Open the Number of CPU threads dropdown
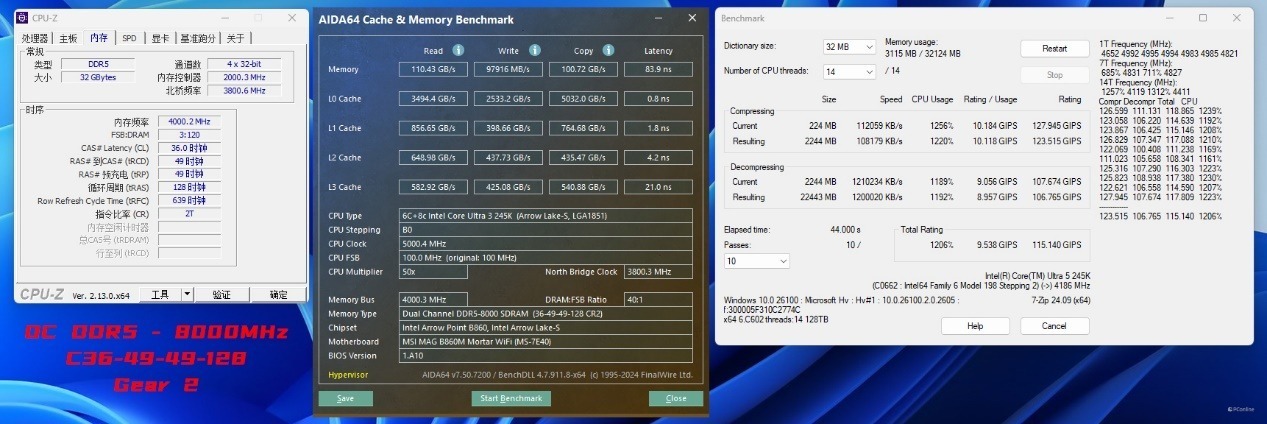Image resolution: width=1267 pixels, height=424 pixels. click(848, 71)
